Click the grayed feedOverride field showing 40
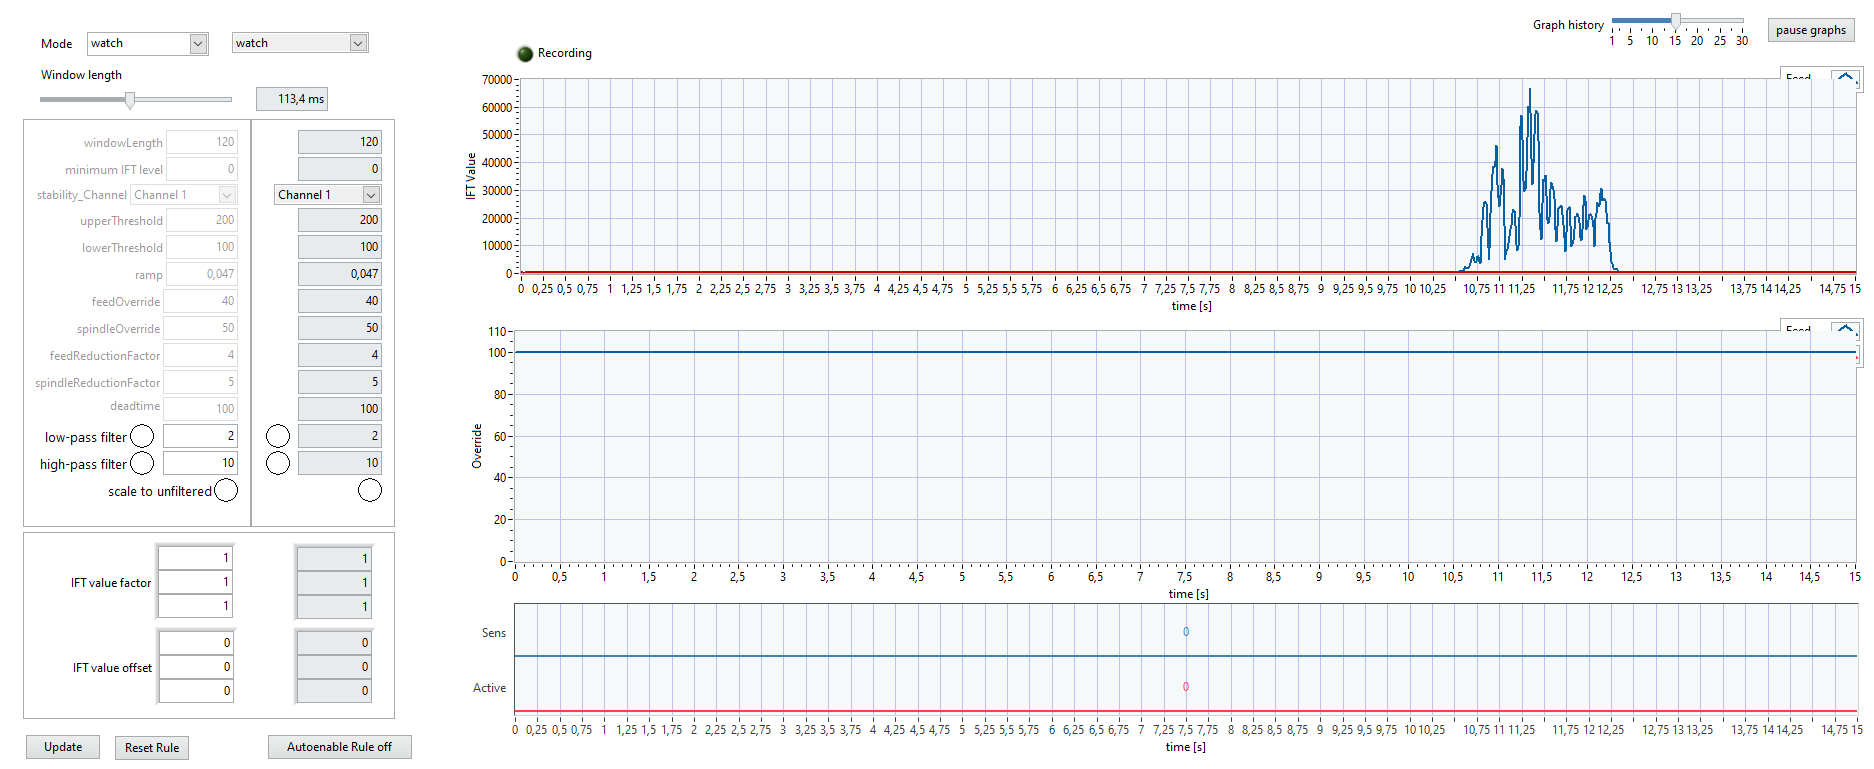 pos(200,301)
